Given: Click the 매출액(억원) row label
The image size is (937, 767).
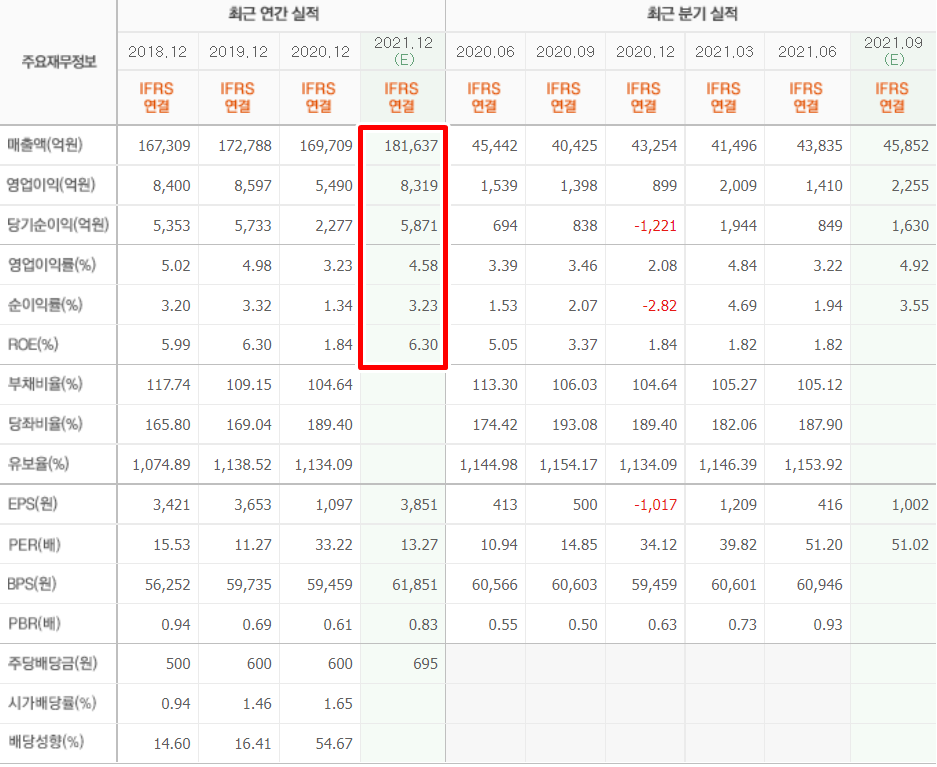Looking at the screenshot, I should click(x=45, y=145).
